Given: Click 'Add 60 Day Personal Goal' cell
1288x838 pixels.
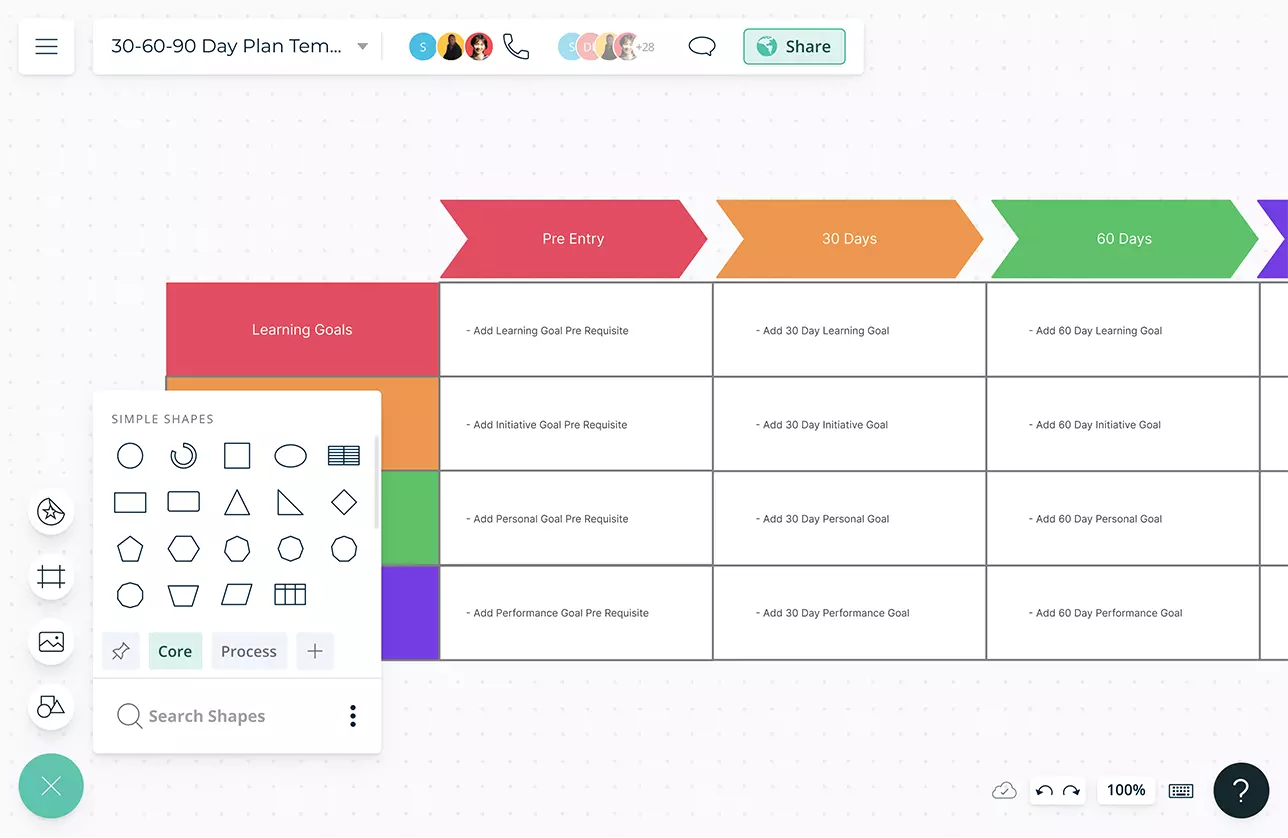Looking at the screenshot, I should tap(1123, 518).
